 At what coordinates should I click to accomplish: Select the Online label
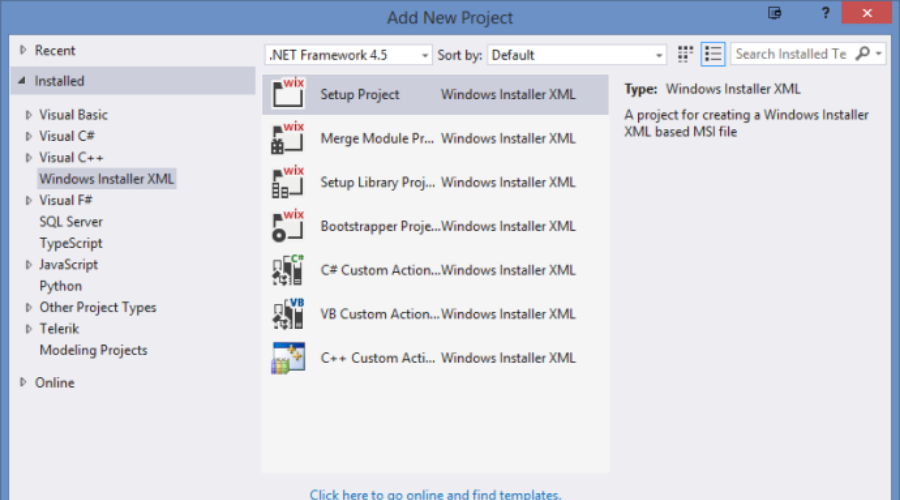55,383
